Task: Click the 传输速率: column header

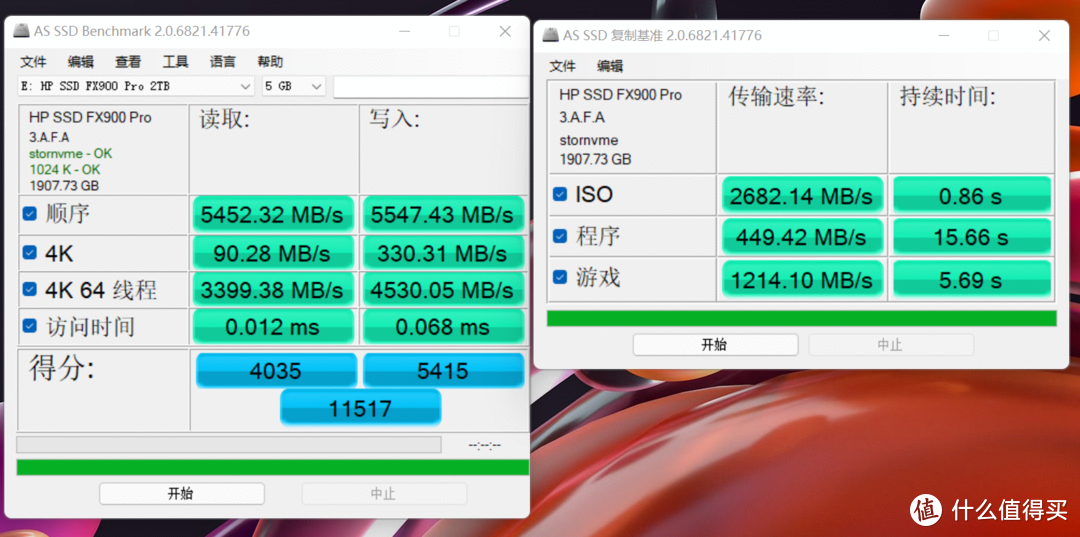Action: click(x=777, y=97)
